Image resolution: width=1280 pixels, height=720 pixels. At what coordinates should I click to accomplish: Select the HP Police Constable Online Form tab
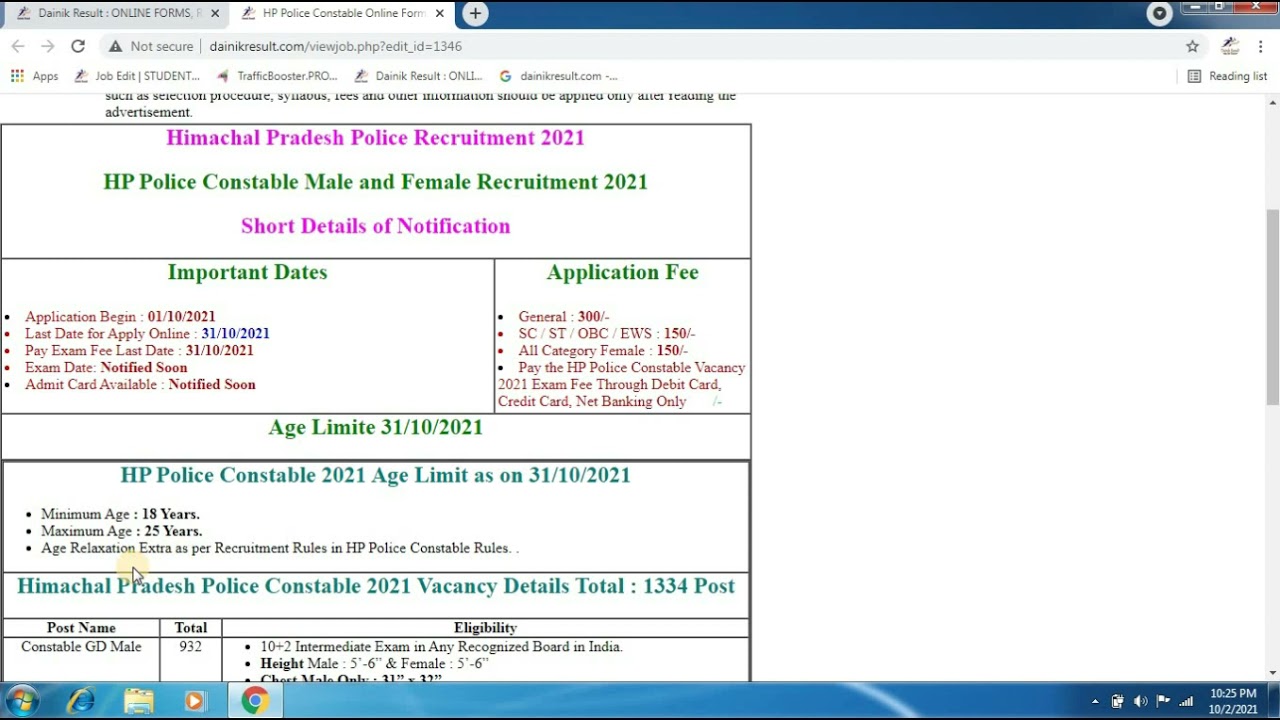(x=340, y=14)
